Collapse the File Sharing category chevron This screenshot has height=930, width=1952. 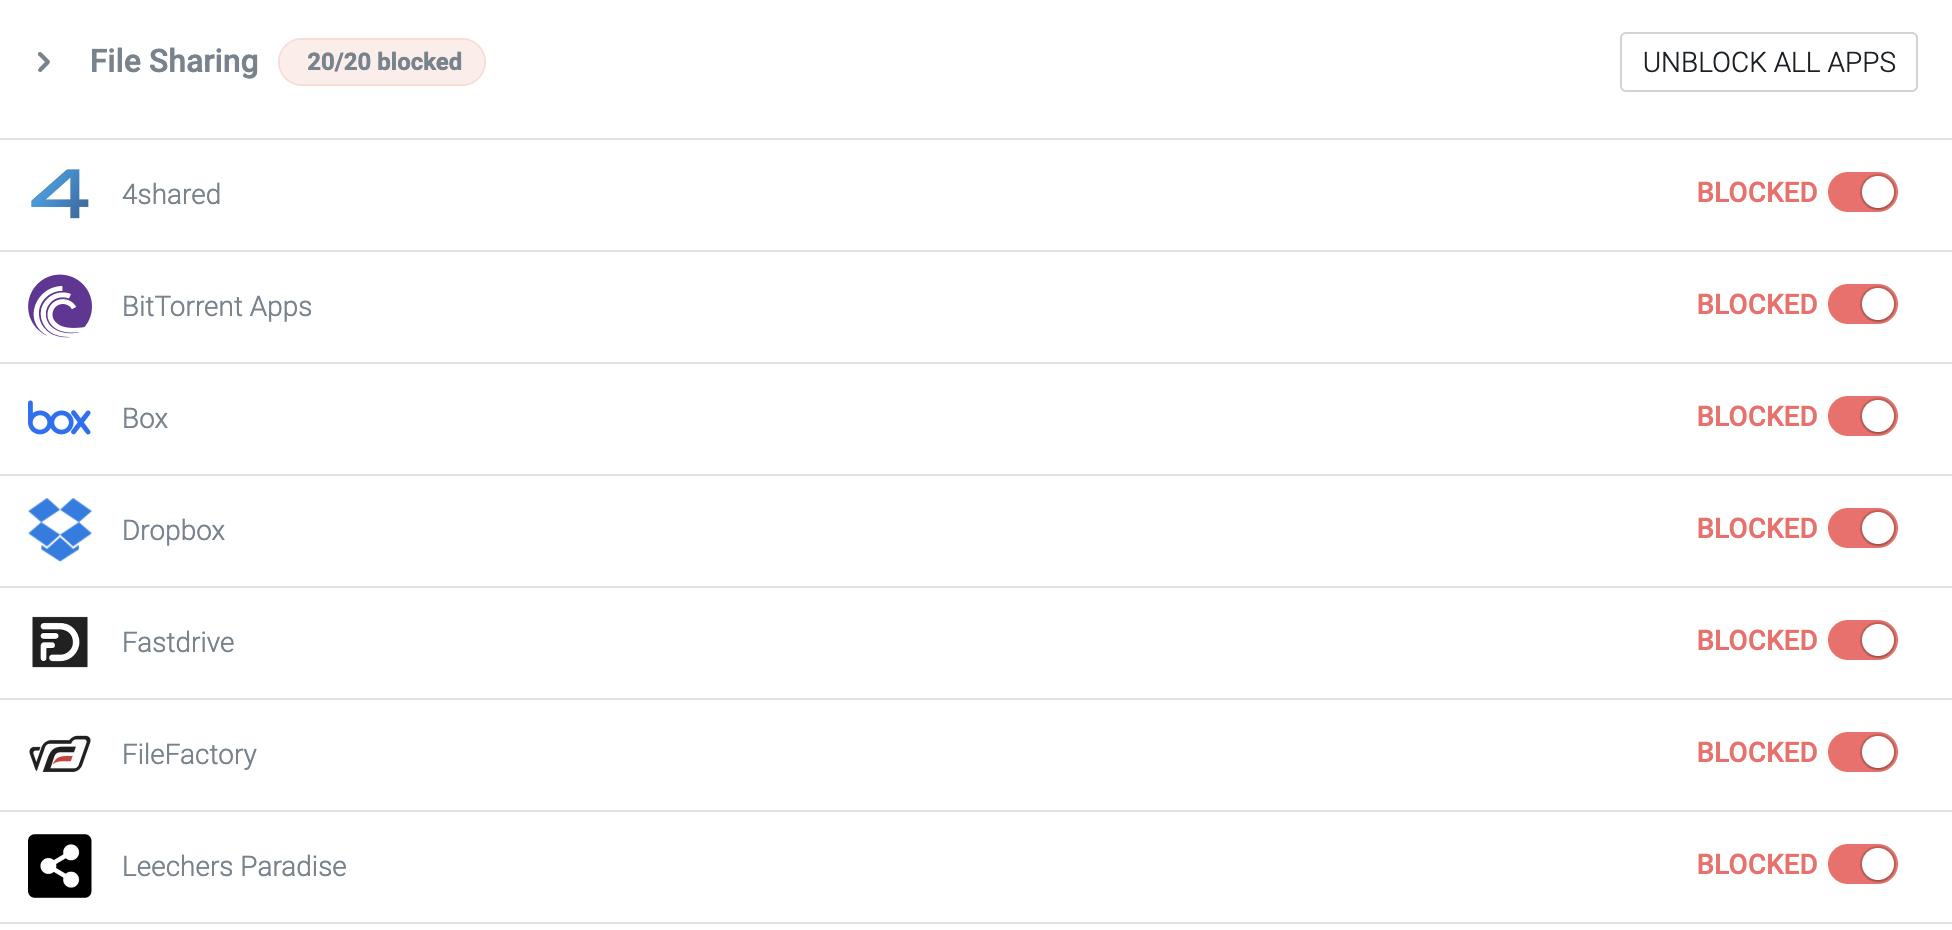tap(43, 62)
